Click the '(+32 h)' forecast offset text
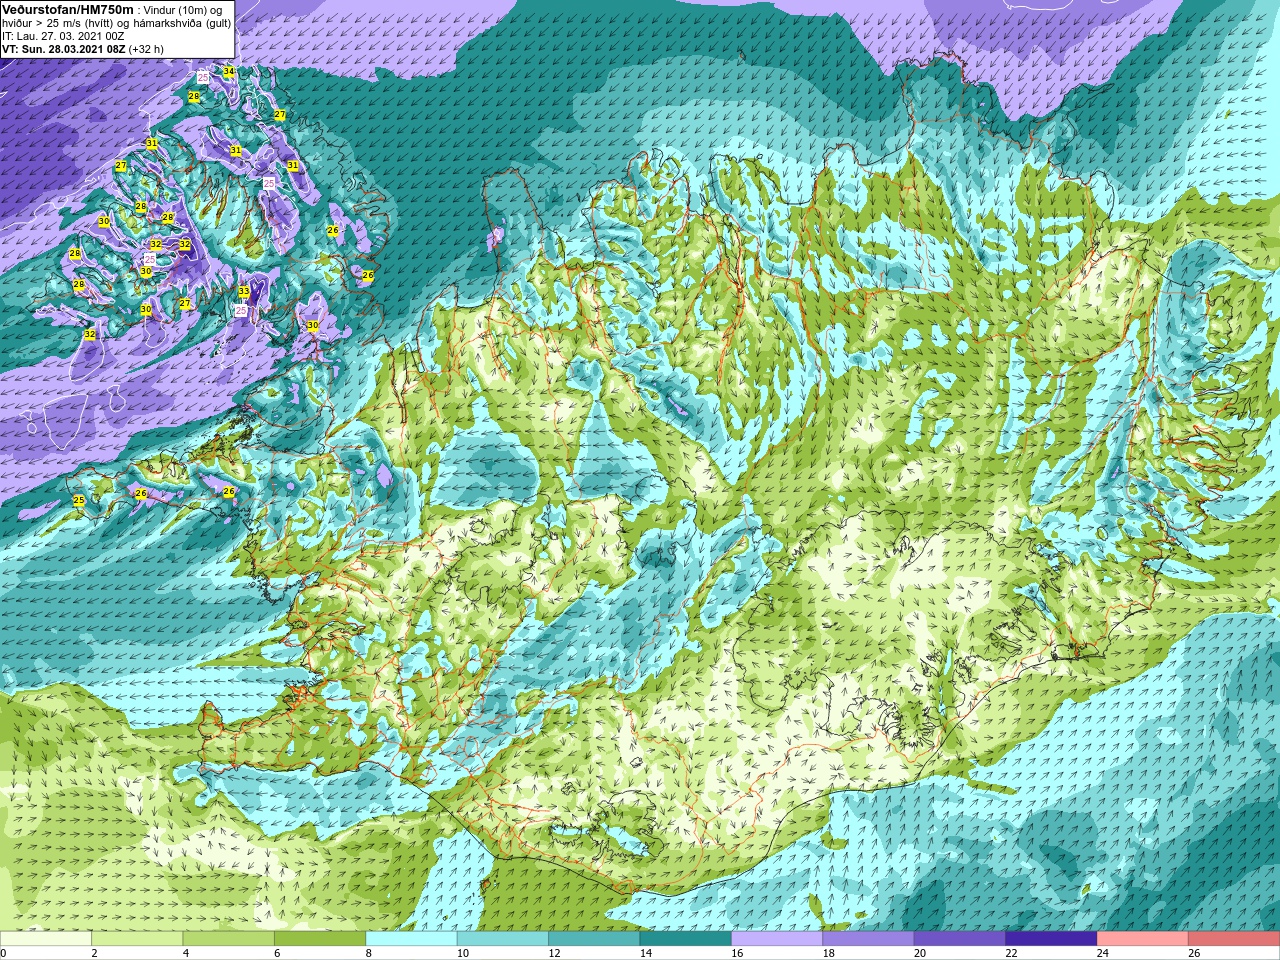The width and height of the screenshot is (1280, 960). coord(146,49)
